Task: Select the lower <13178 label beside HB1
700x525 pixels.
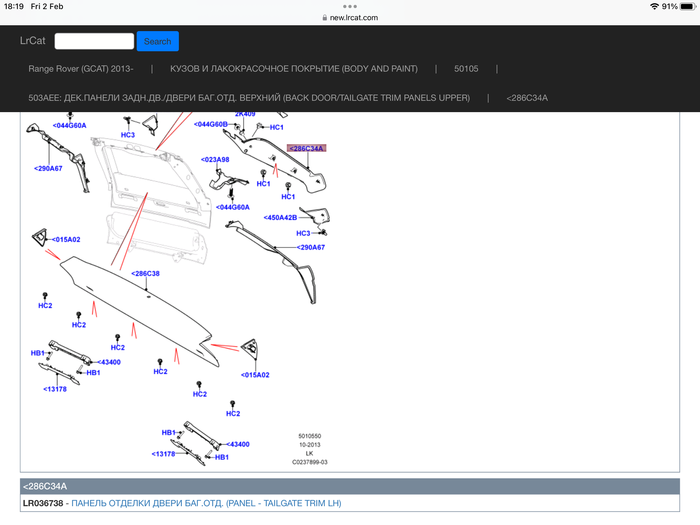Action: pos(163,454)
